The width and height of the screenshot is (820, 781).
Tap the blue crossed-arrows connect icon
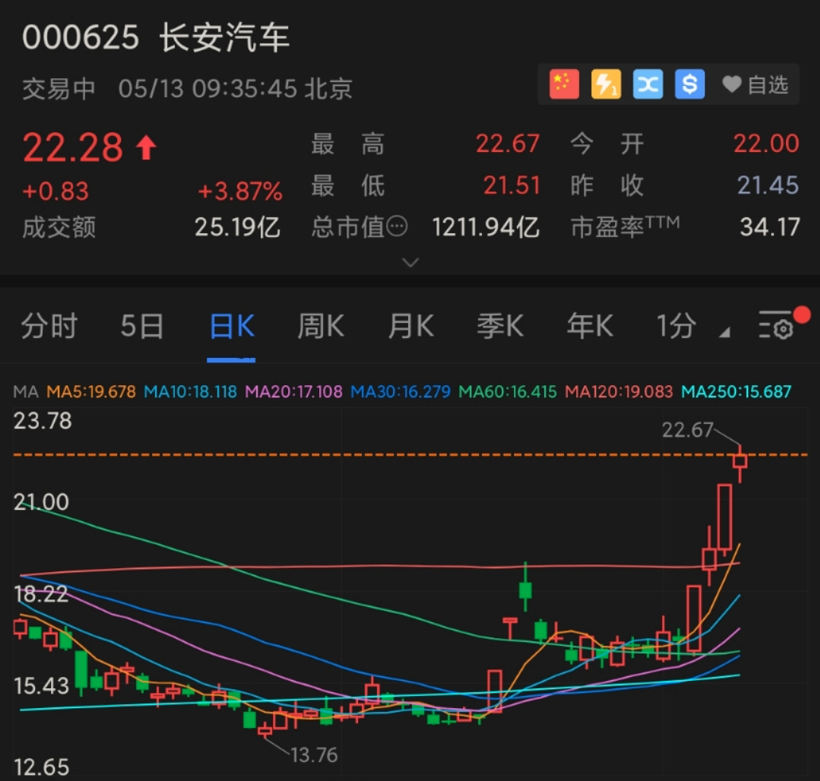(x=648, y=84)
